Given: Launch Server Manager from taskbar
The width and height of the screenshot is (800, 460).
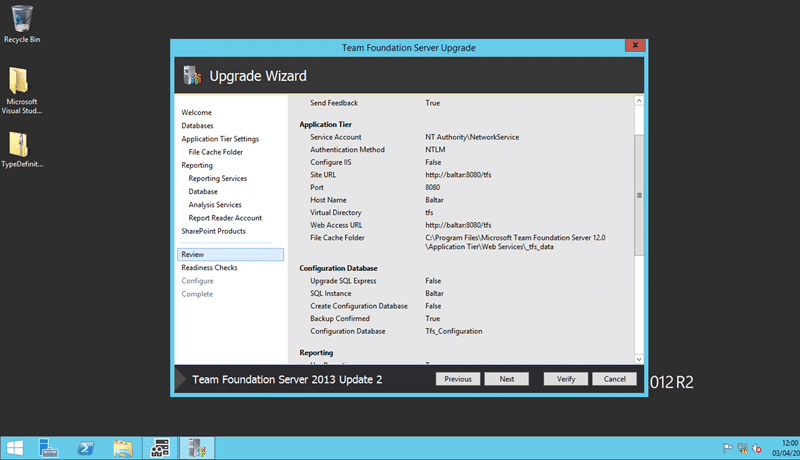Looking at the screenshot, I should [x=48, y=448].
